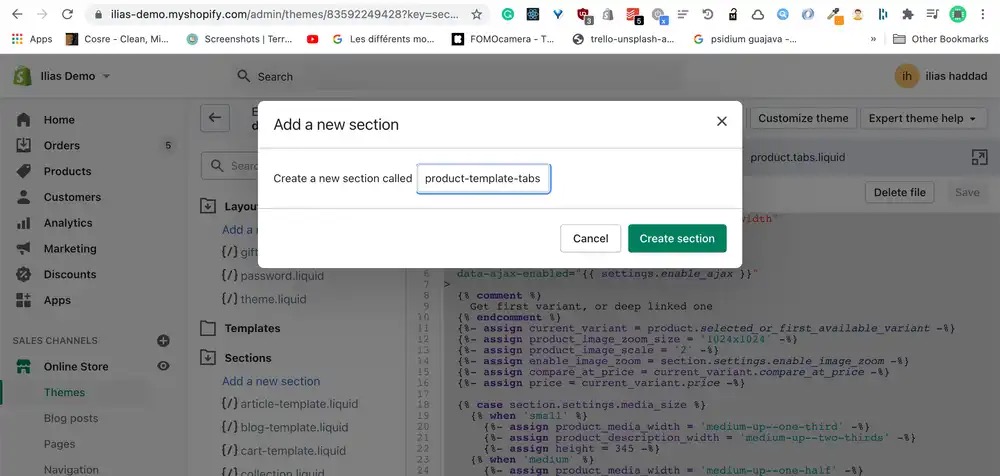Open blog-template.liquid file

294,427
